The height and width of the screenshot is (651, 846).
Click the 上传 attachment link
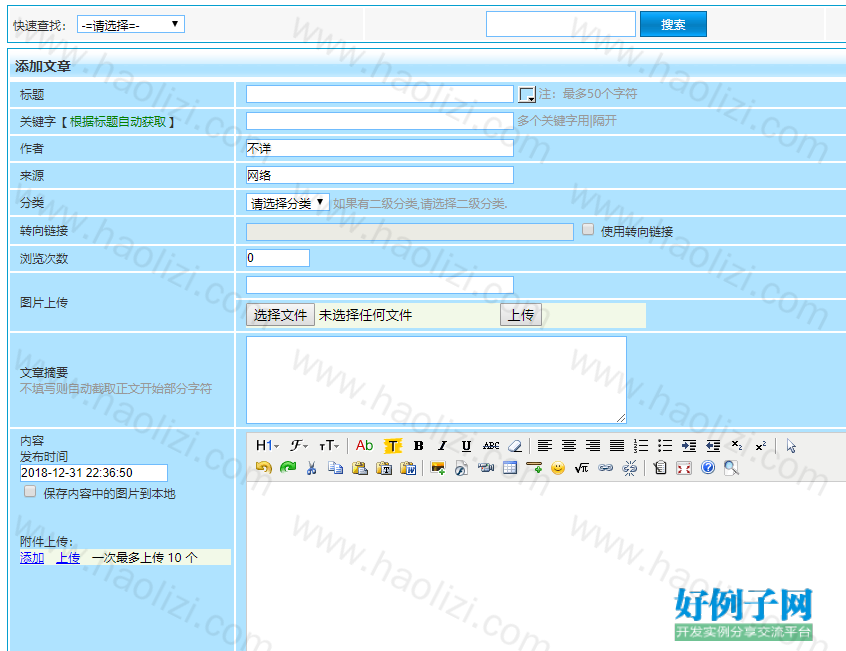[x=69, y=558]
